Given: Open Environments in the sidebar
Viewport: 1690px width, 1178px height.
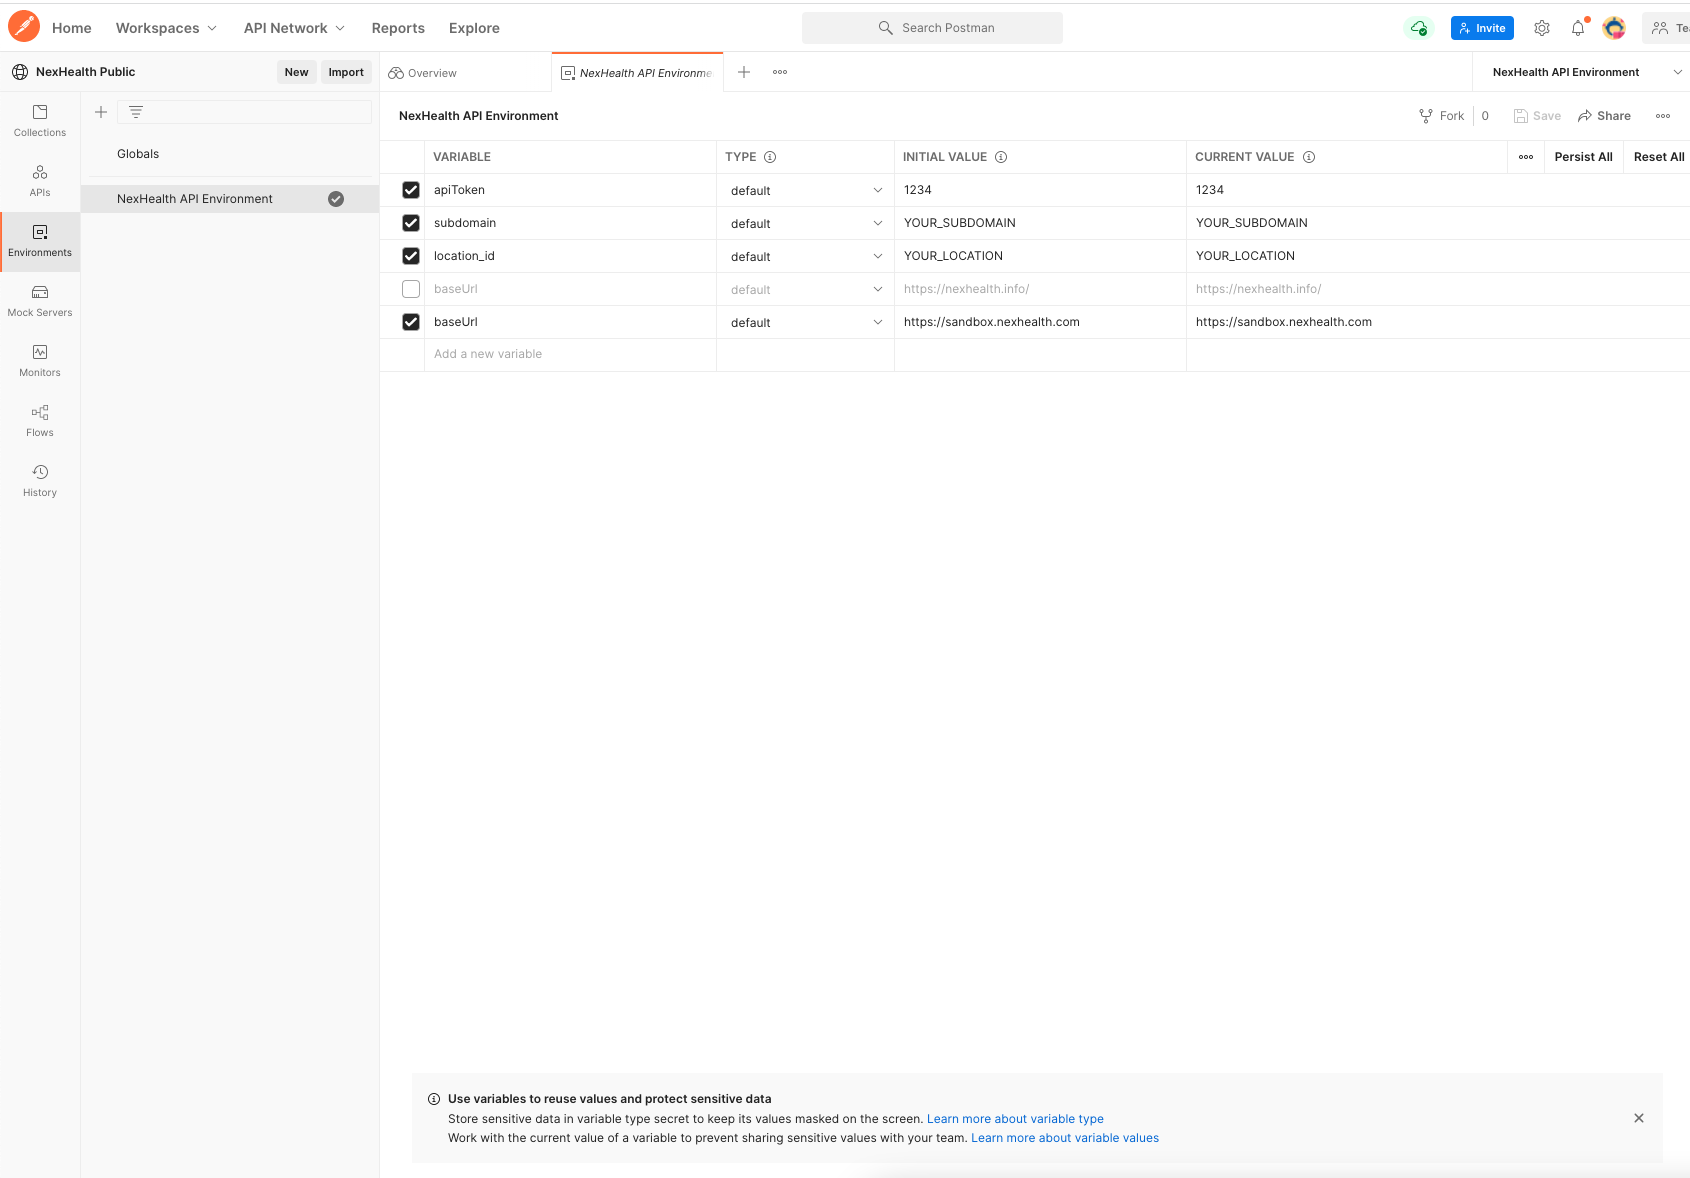Looking at the screenshot, I should (x=40, y=241).
